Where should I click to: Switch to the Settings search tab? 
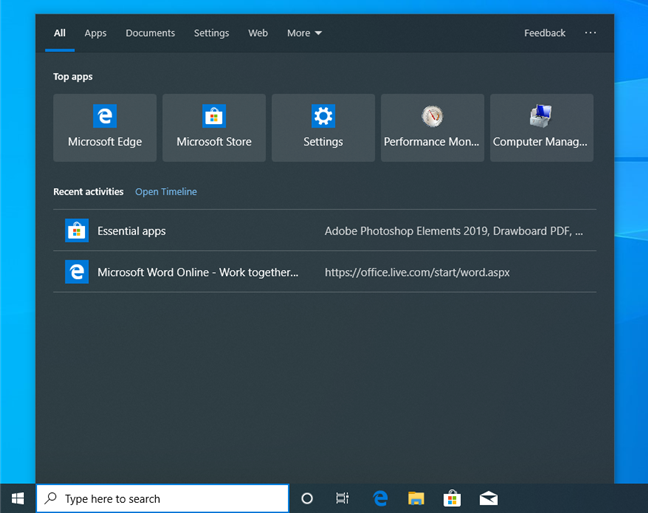(x=211, y=33)
